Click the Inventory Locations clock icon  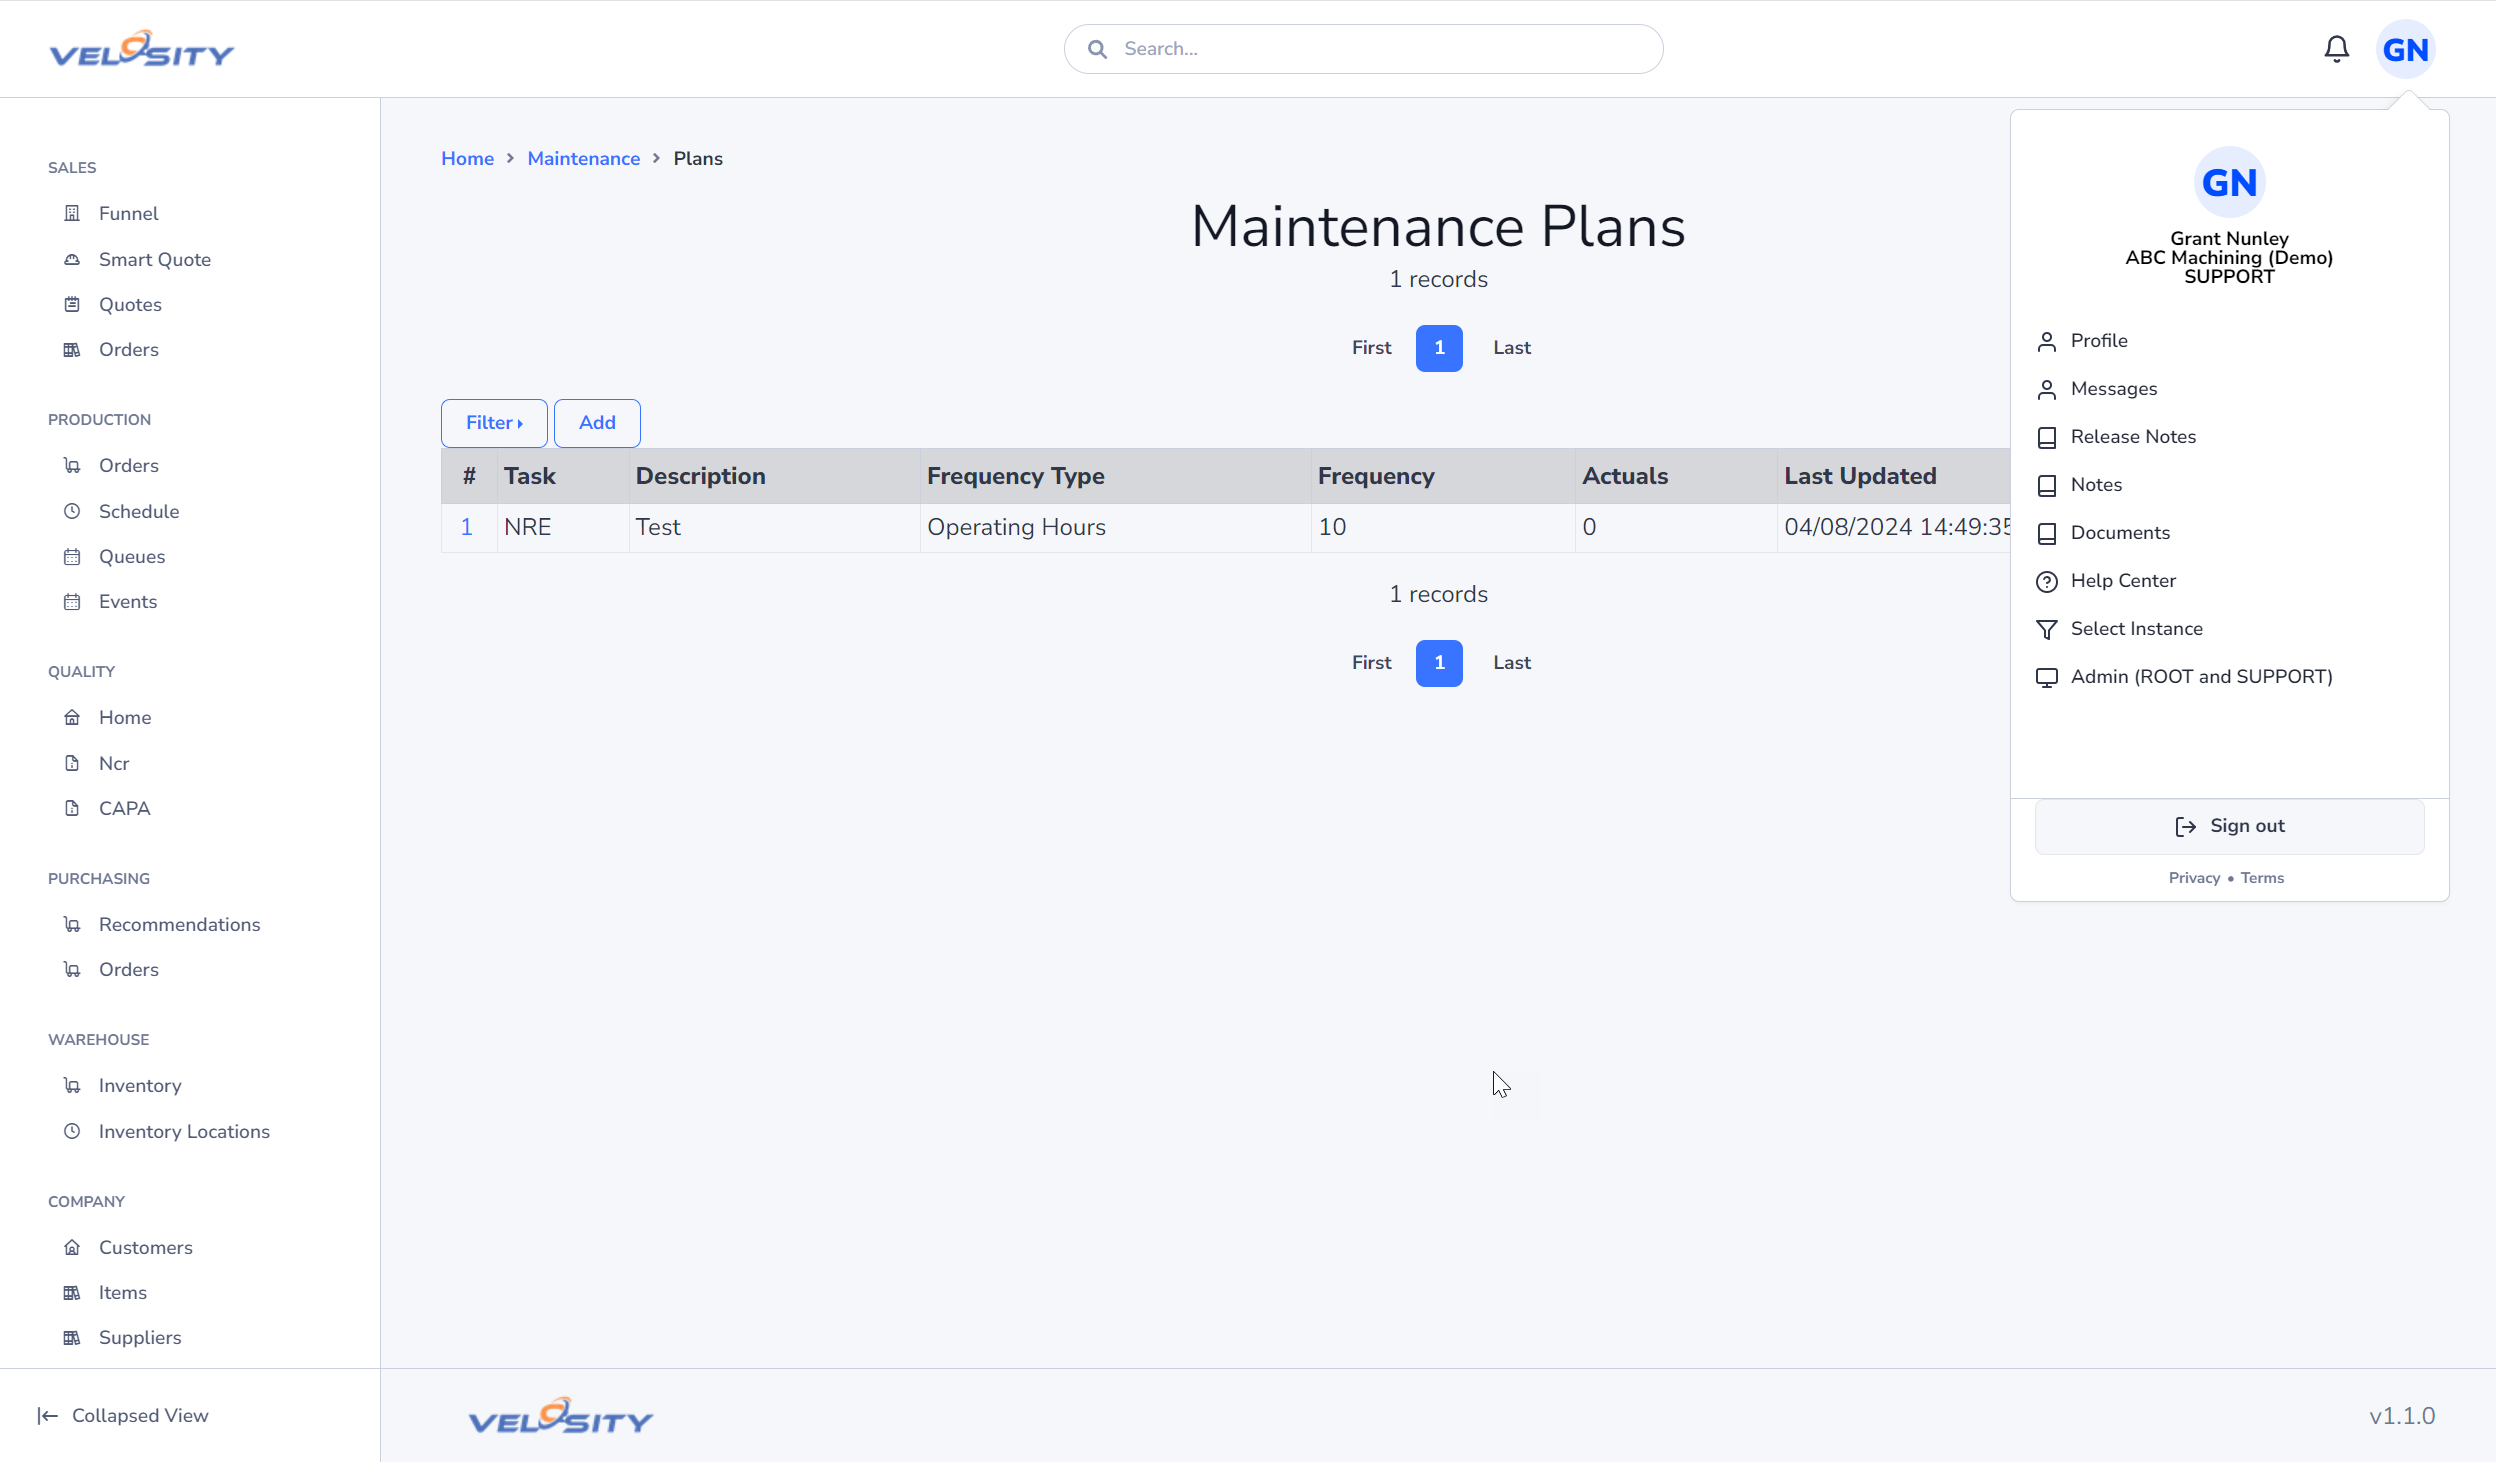72,1131
